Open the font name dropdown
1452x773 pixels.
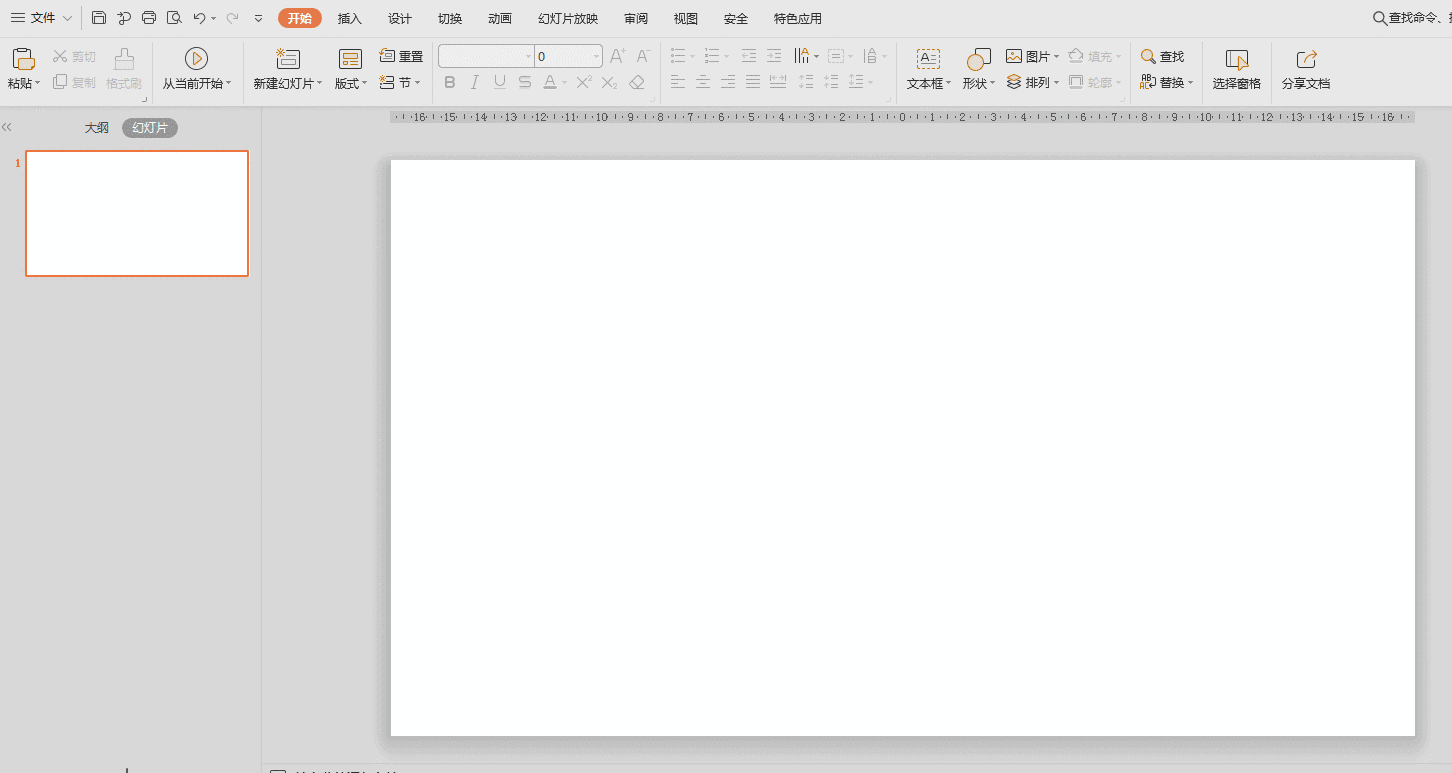[486, 56]
